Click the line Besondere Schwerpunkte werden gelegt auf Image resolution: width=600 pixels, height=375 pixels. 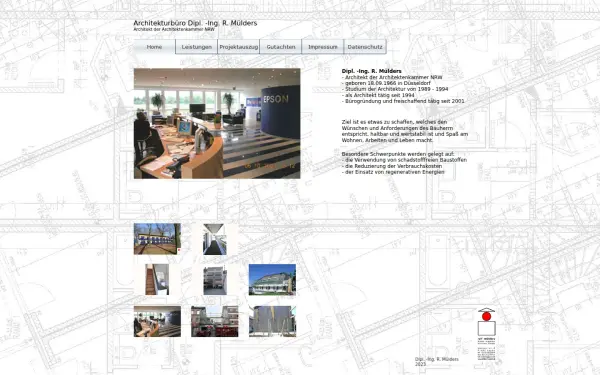398,154
